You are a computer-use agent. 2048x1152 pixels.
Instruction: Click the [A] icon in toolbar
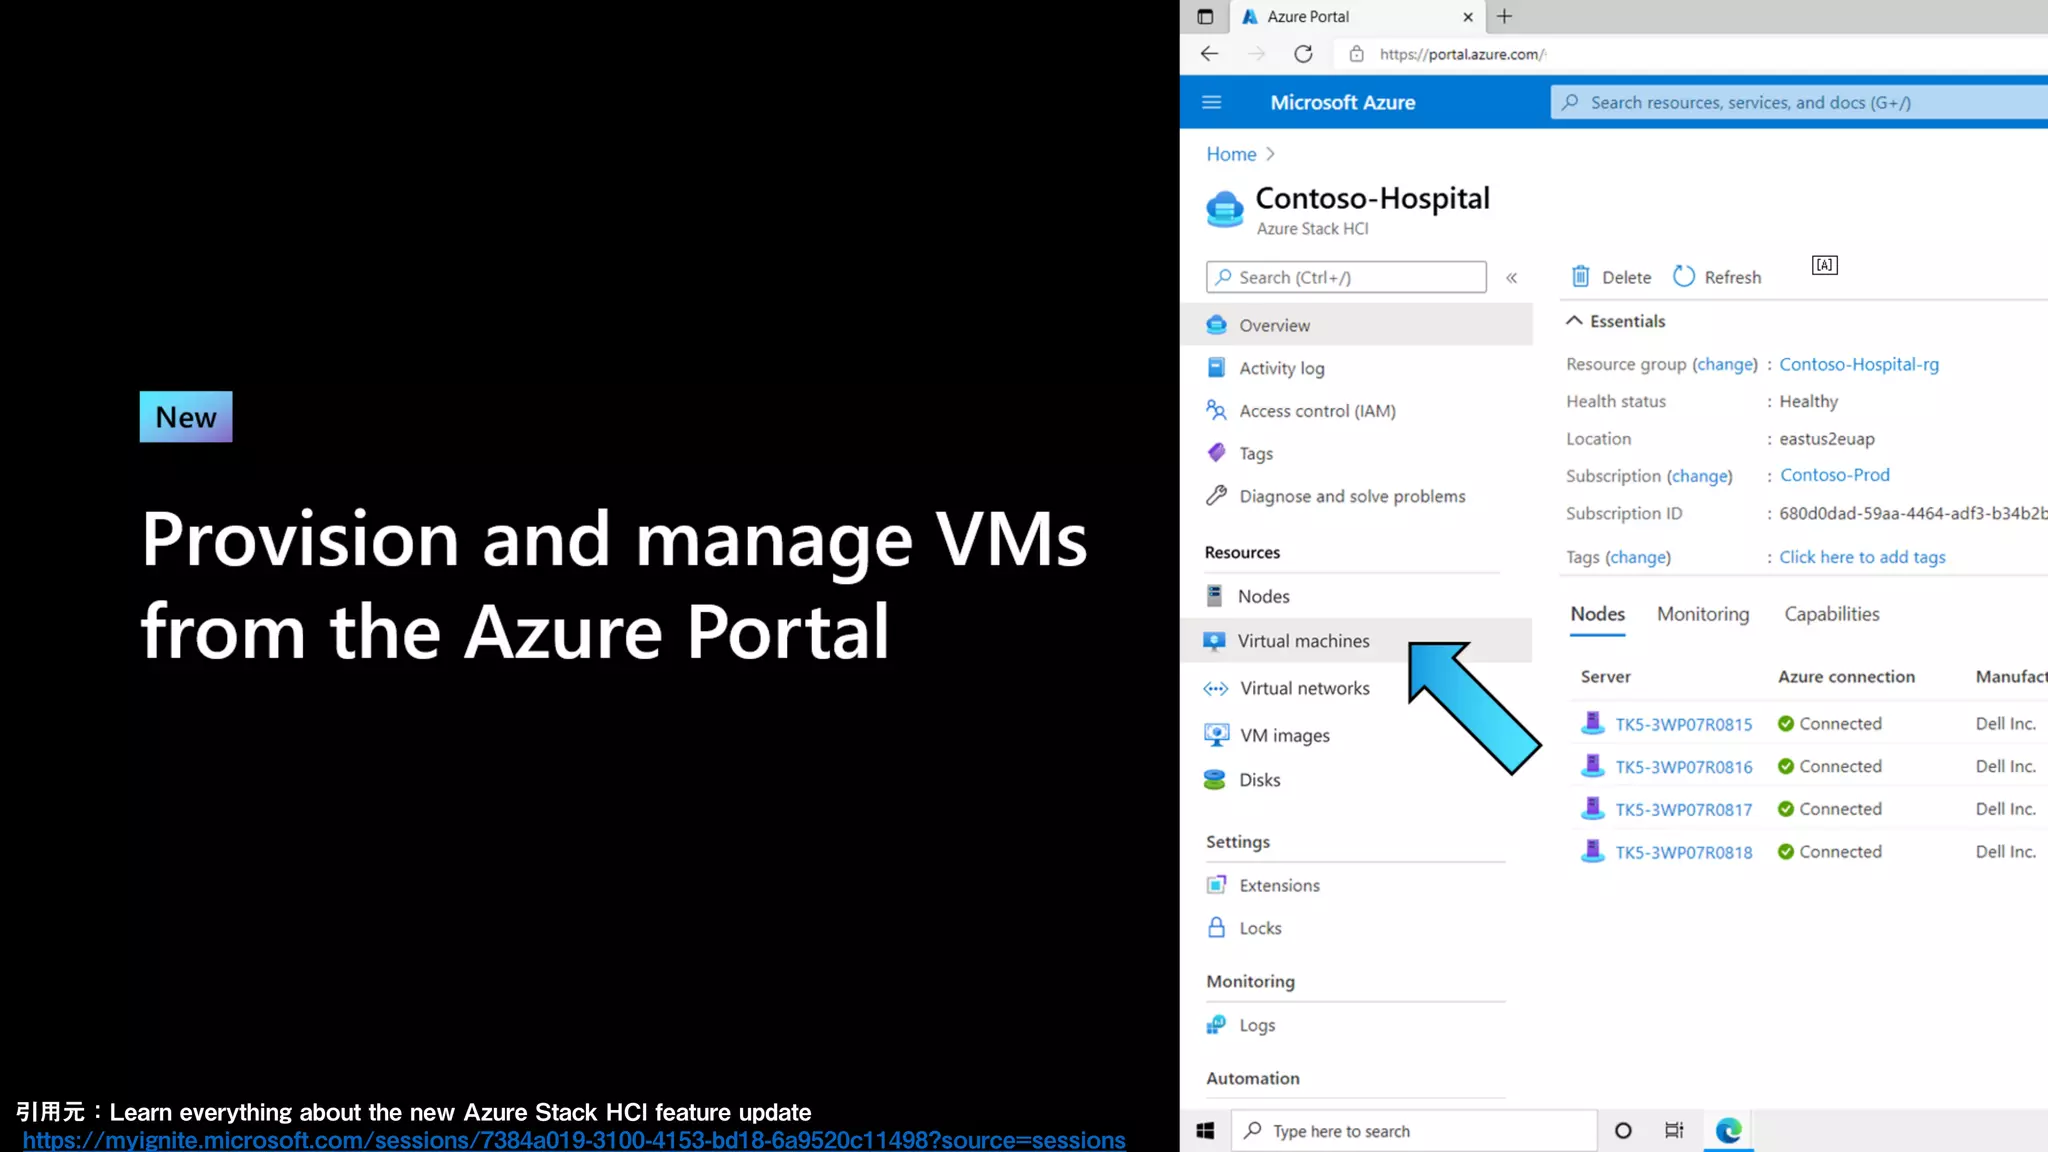tap(1824, 265)
